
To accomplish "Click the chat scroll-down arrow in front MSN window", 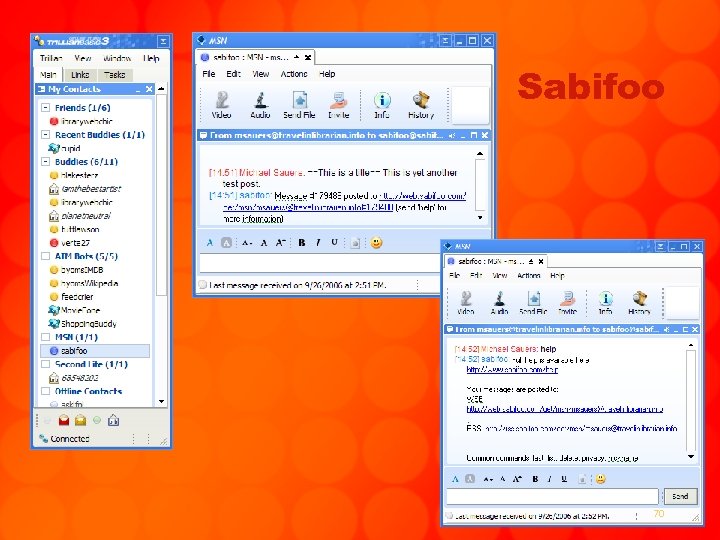I will click(691, 456).
